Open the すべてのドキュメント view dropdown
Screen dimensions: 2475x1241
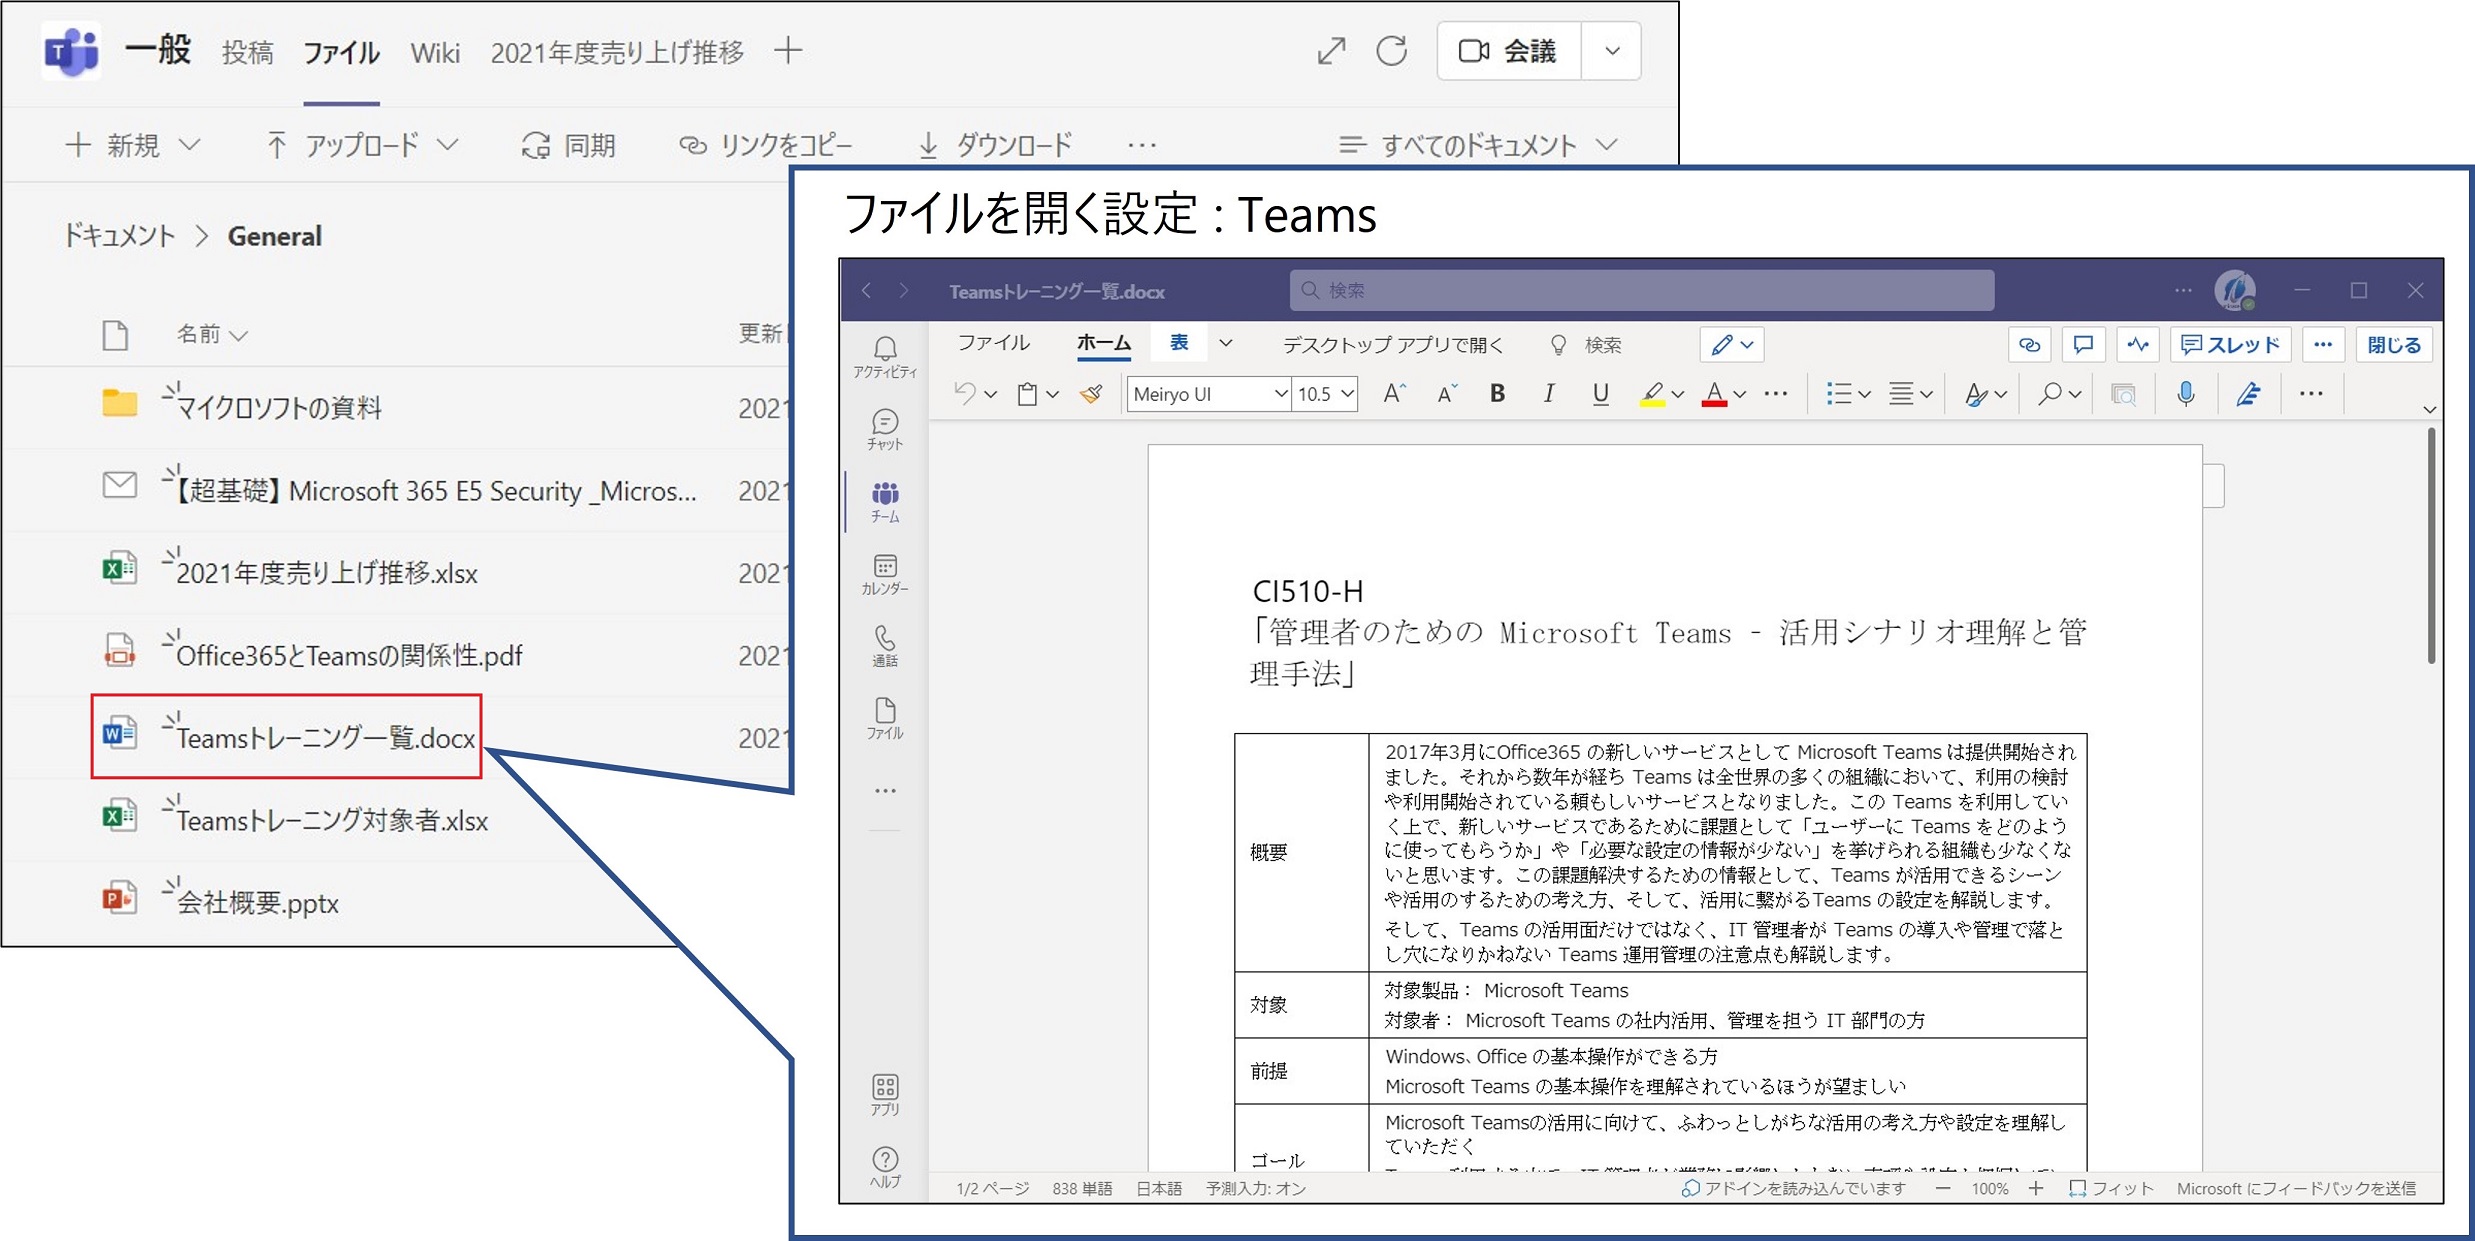(x=1478, y=146)
